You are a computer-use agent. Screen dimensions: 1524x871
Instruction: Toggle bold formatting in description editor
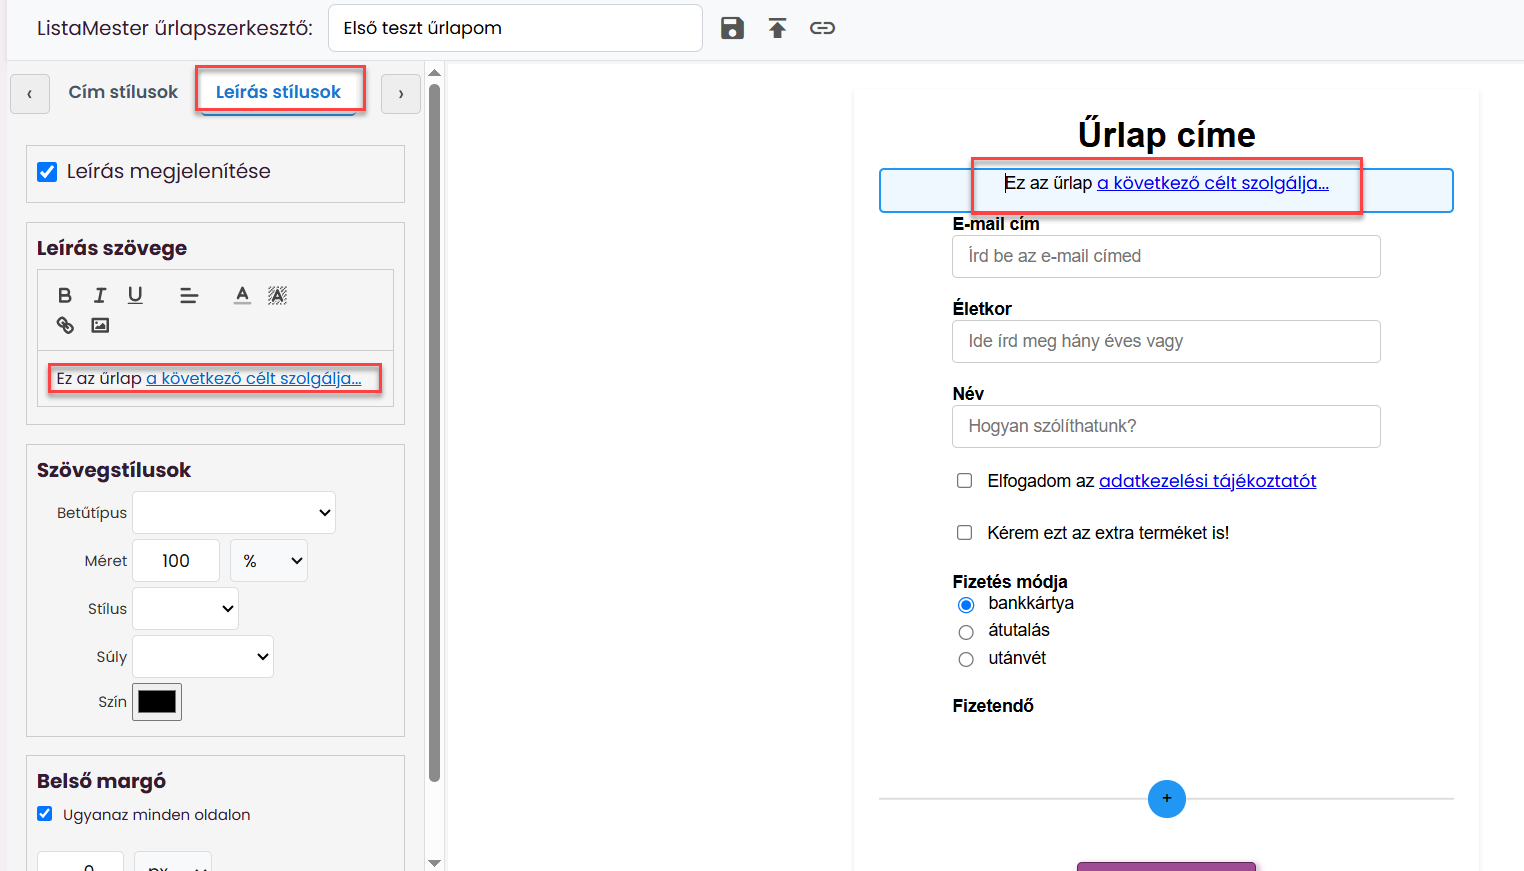point(65,295)
